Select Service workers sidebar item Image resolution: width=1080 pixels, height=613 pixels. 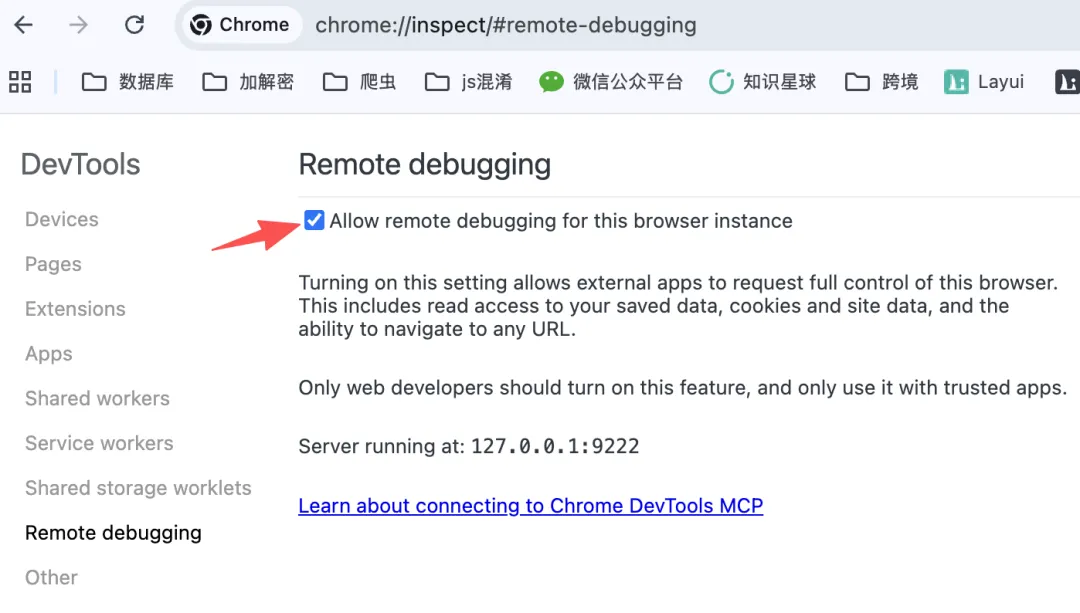pos(99,443)
